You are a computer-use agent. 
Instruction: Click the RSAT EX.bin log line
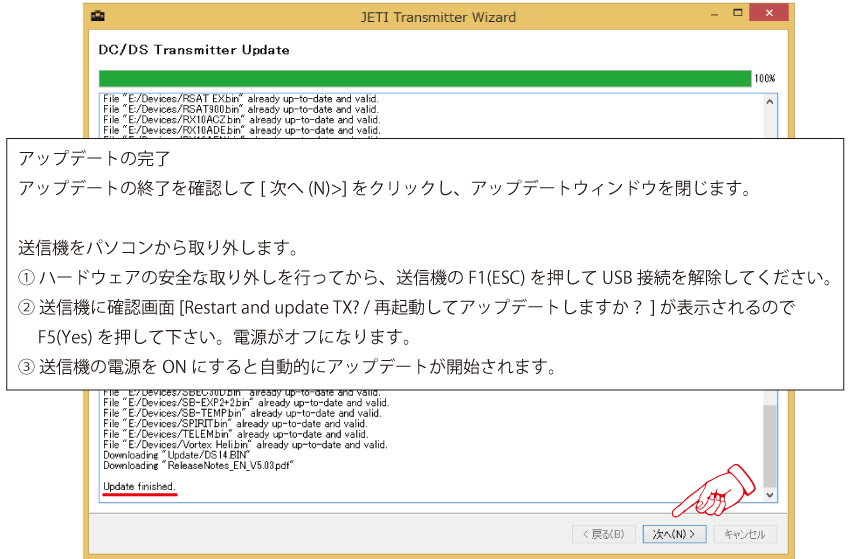coord(241,99)
